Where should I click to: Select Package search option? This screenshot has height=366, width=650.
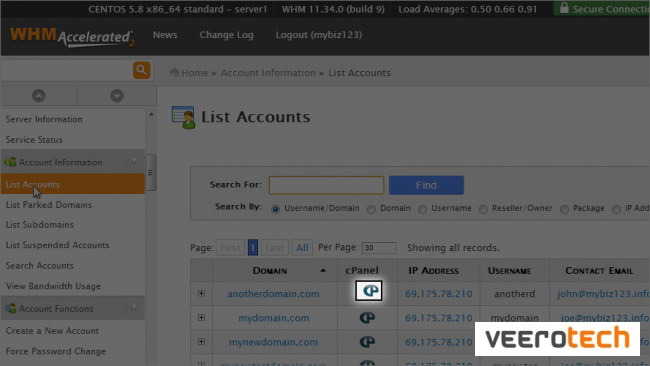click(564, 209)
